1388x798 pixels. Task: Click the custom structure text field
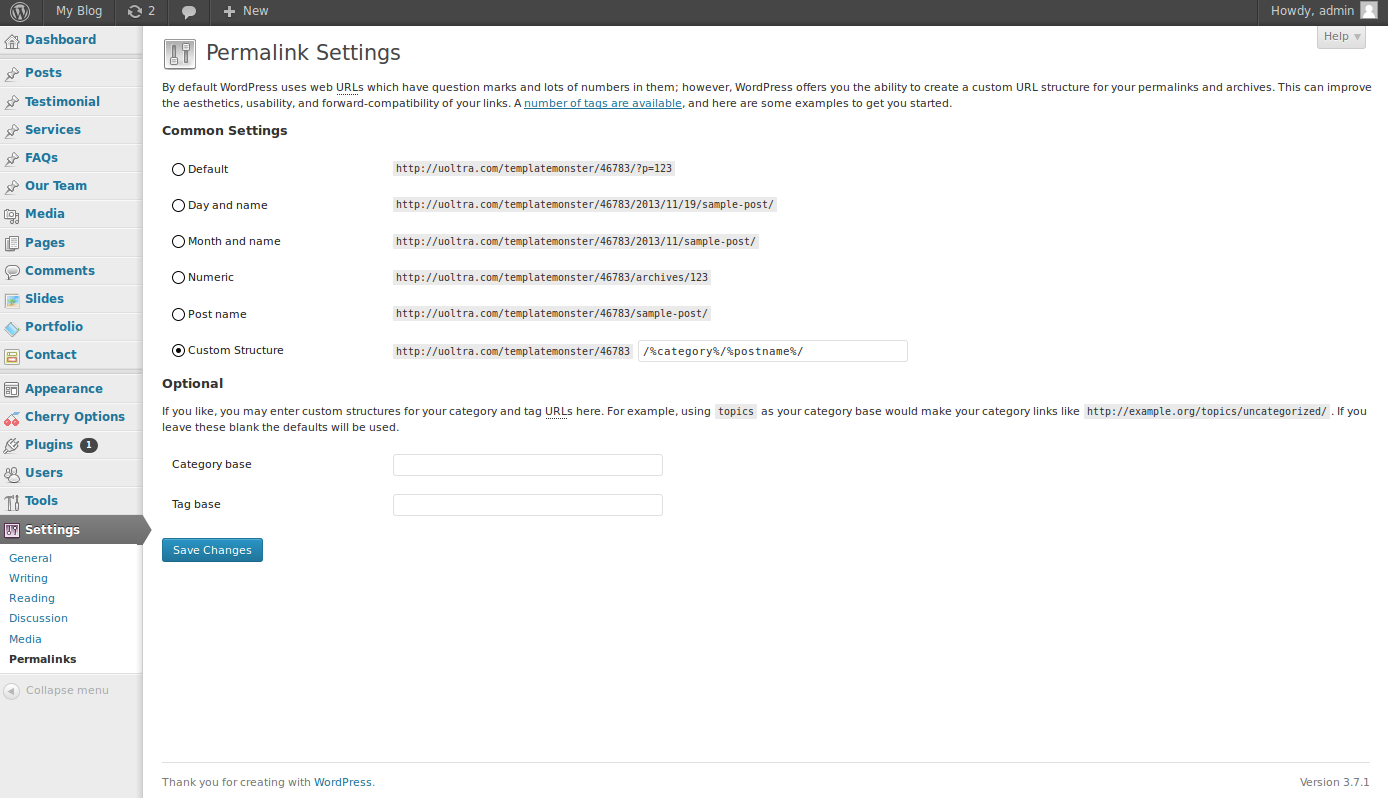point(772,351)
